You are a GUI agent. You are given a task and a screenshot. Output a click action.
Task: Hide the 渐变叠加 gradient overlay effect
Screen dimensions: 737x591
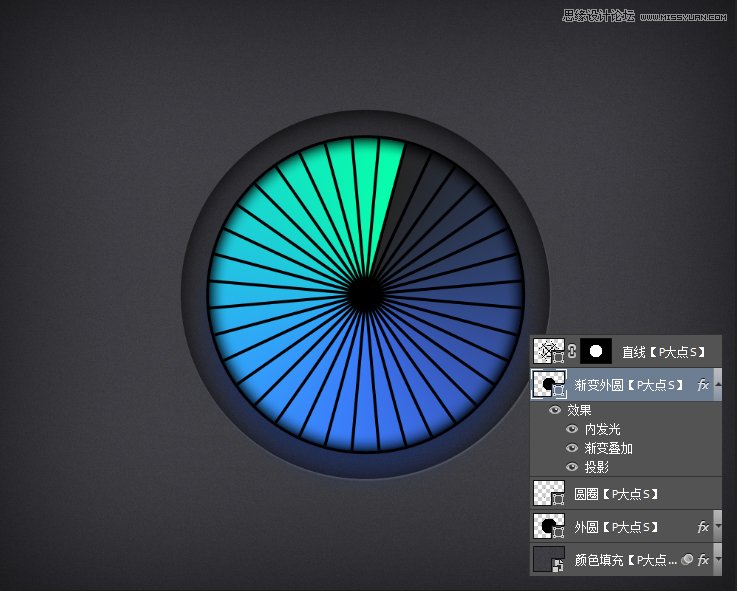571,448
